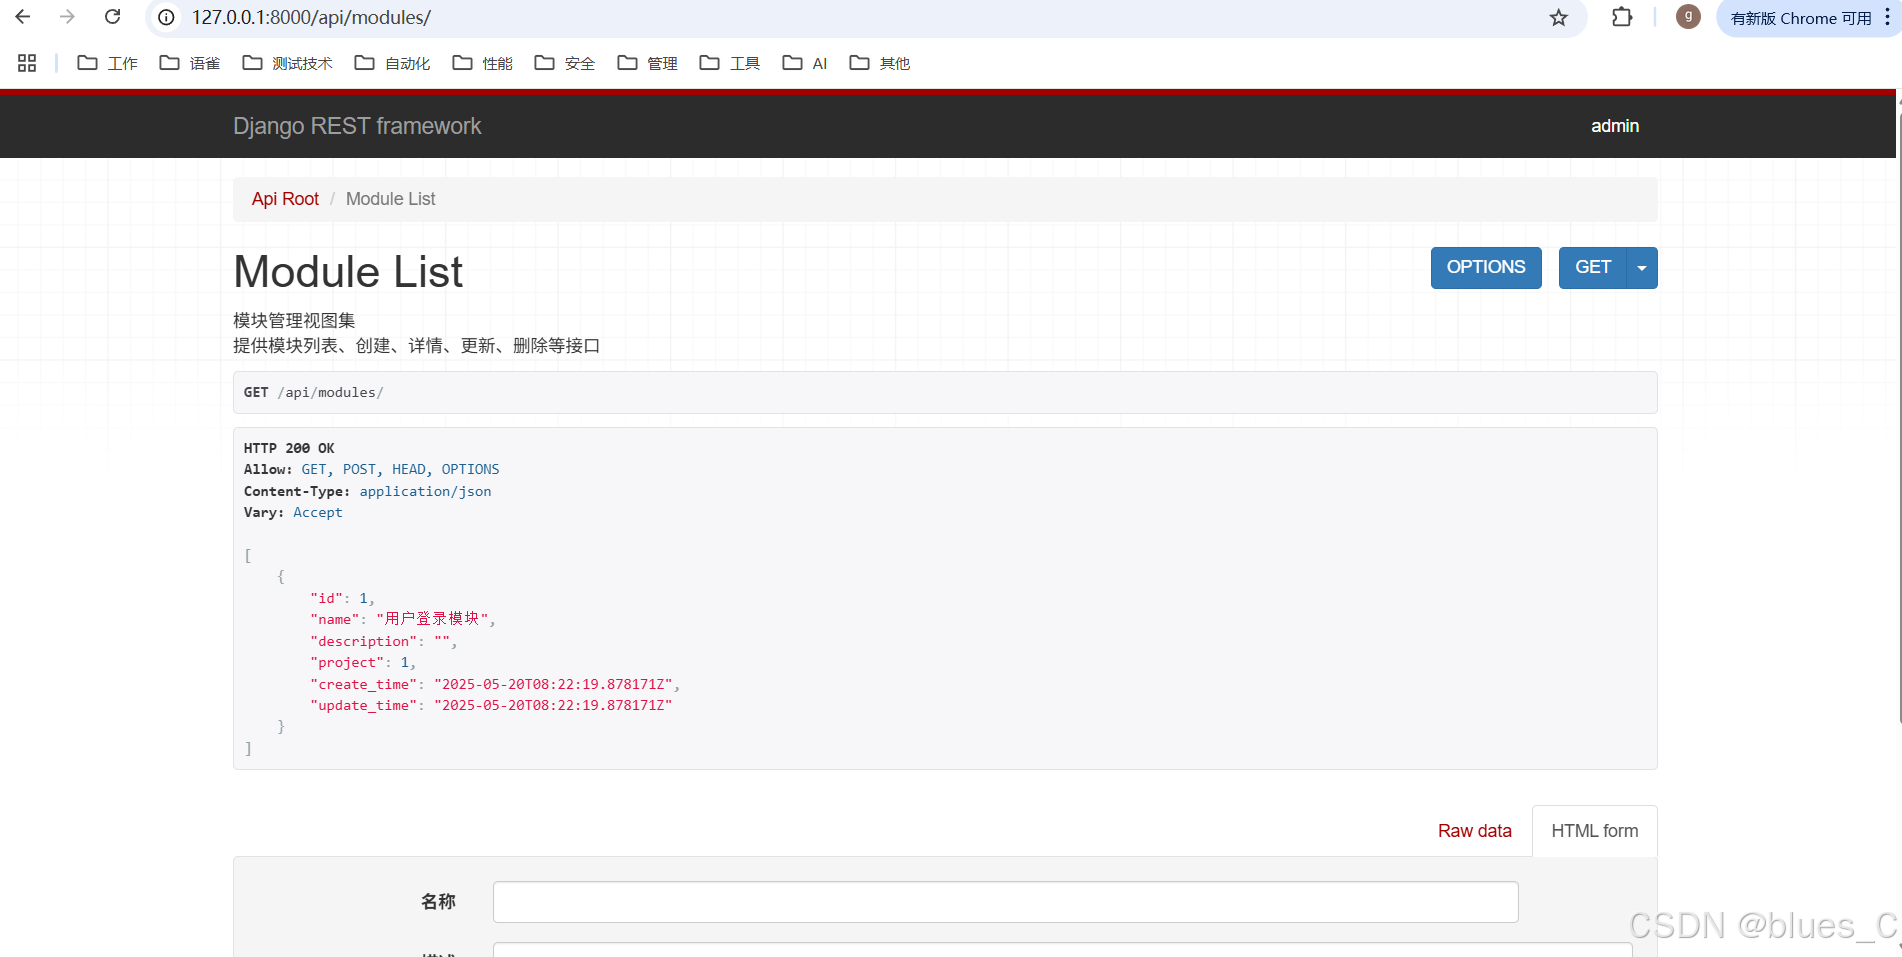This screenshot has width=1902, height=957.
Task: Click the Django REST framework brand link
Action: click(357, 126)
